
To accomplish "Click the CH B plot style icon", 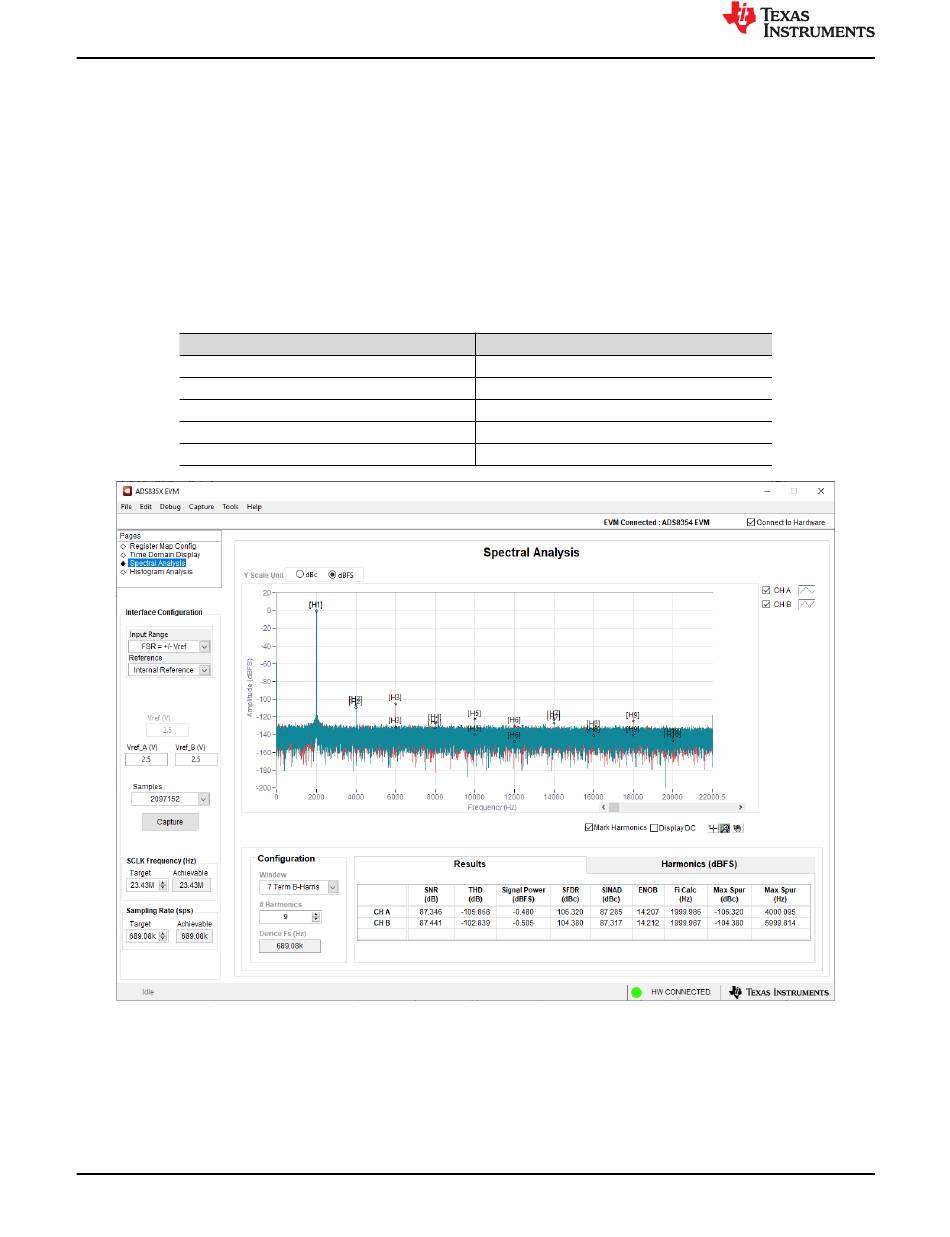I will [807, 604].
